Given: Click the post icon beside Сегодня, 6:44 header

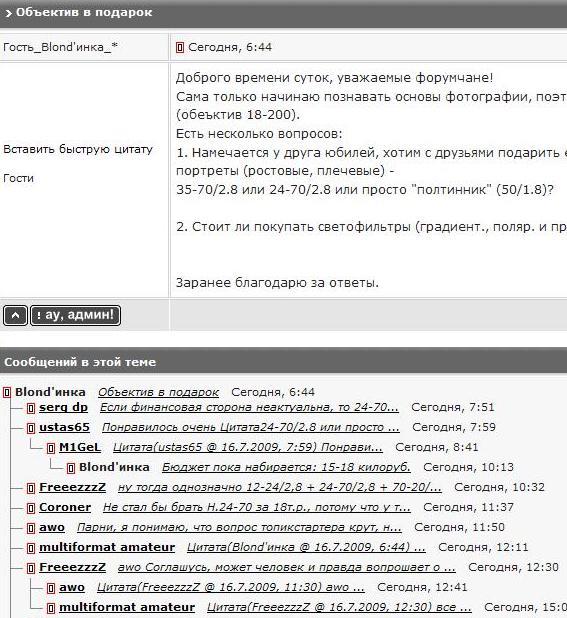Looking at the screenshot, I should pyautogui.click(x=180, y=48).
